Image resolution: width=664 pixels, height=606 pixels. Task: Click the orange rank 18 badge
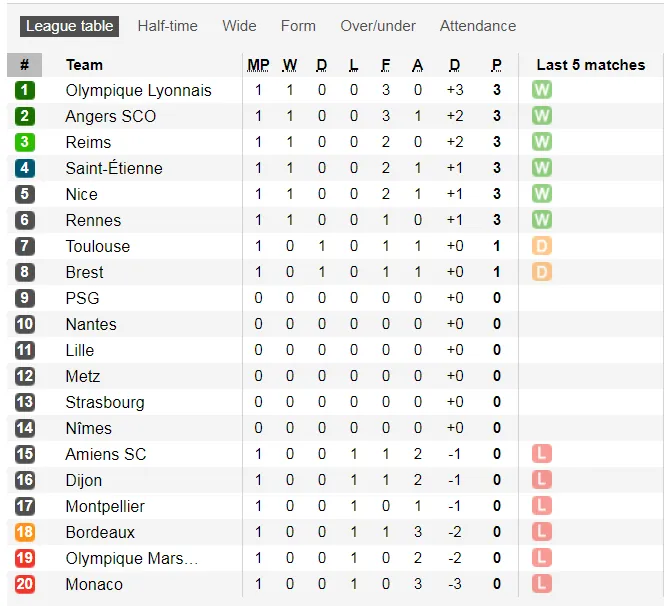(25, 532)
